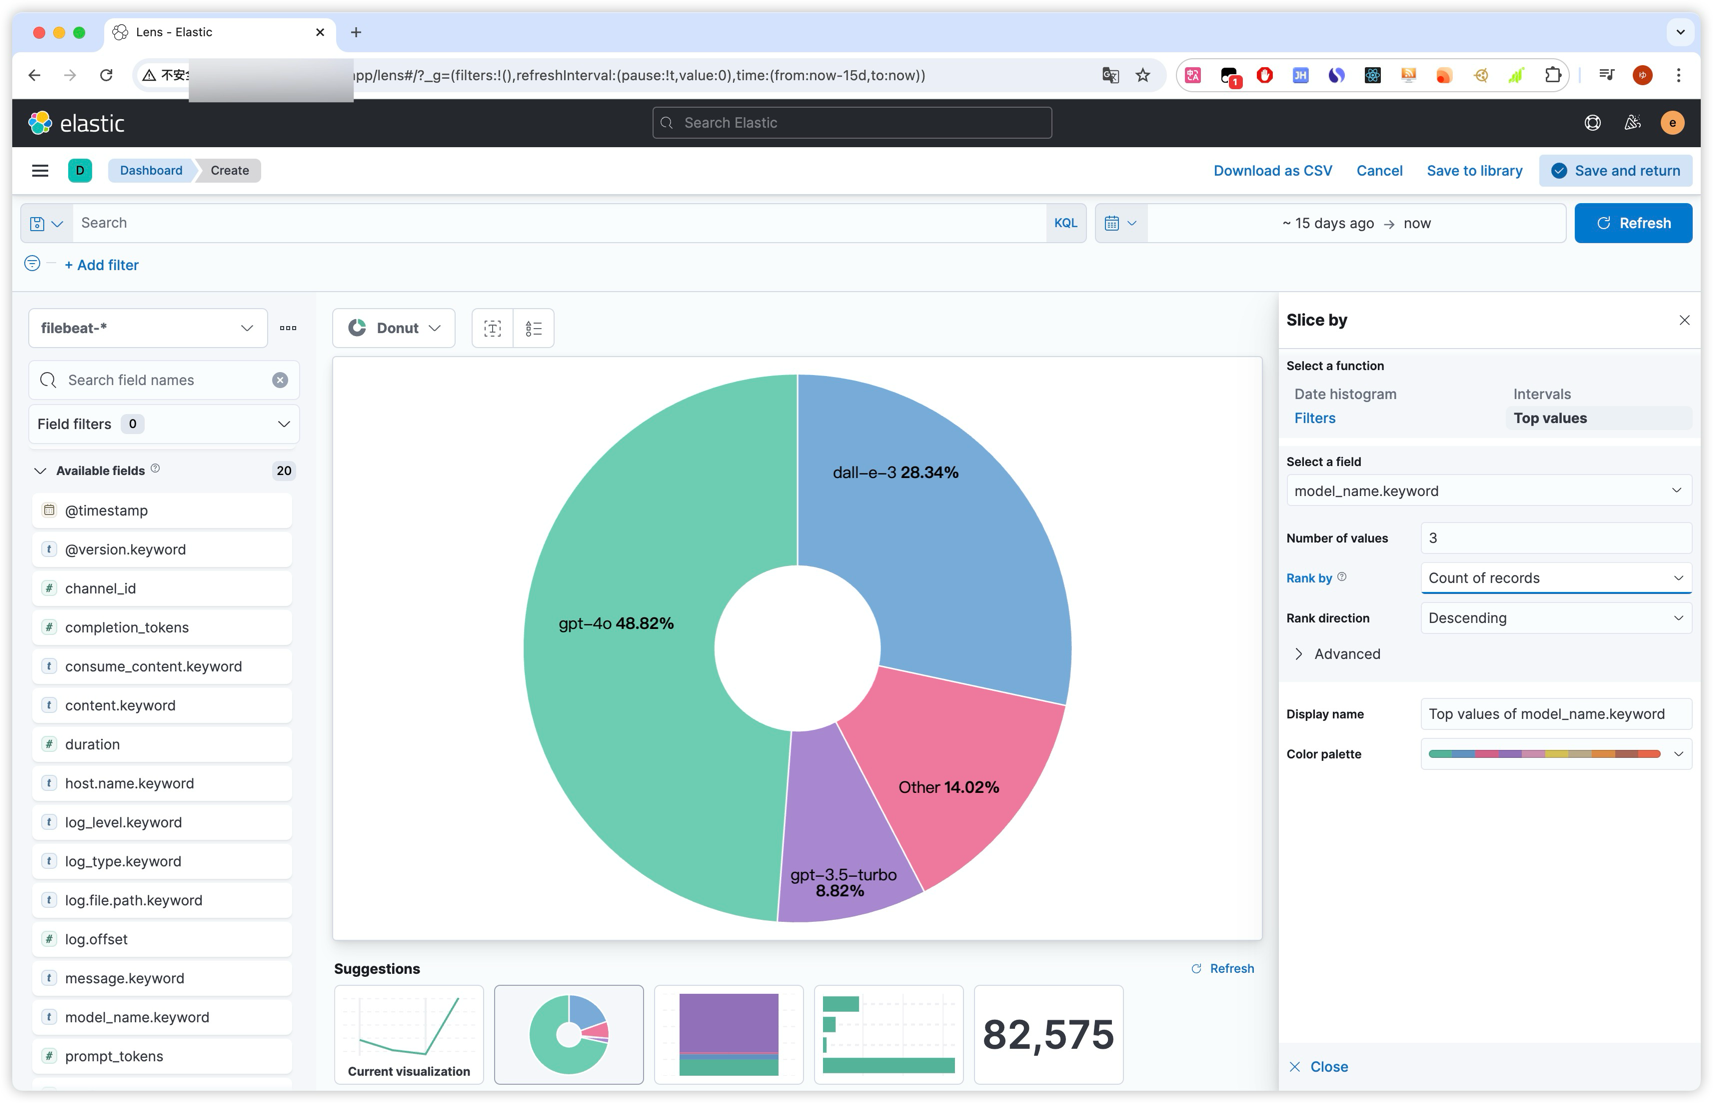Reload the browser page
1713x1103 pixels.
pyautogui.click(x=106, y=75)
